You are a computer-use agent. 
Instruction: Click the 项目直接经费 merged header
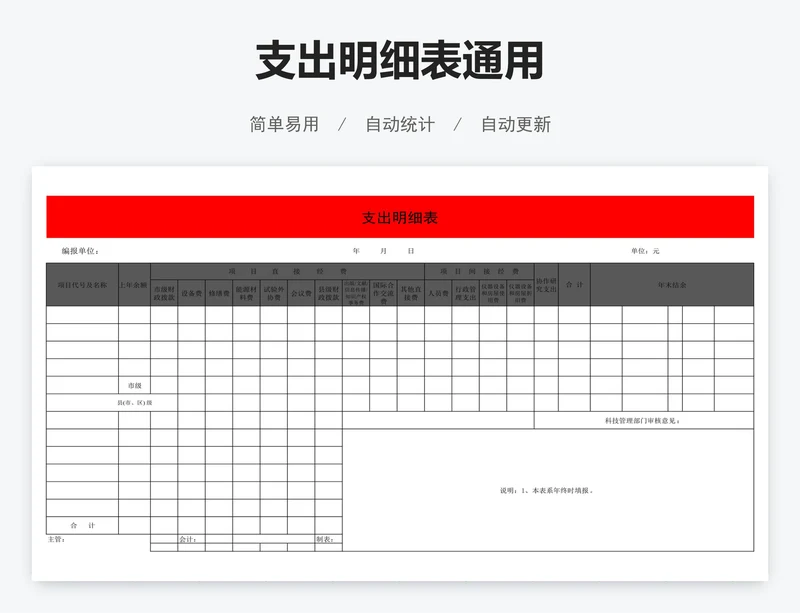click(287, 272)
